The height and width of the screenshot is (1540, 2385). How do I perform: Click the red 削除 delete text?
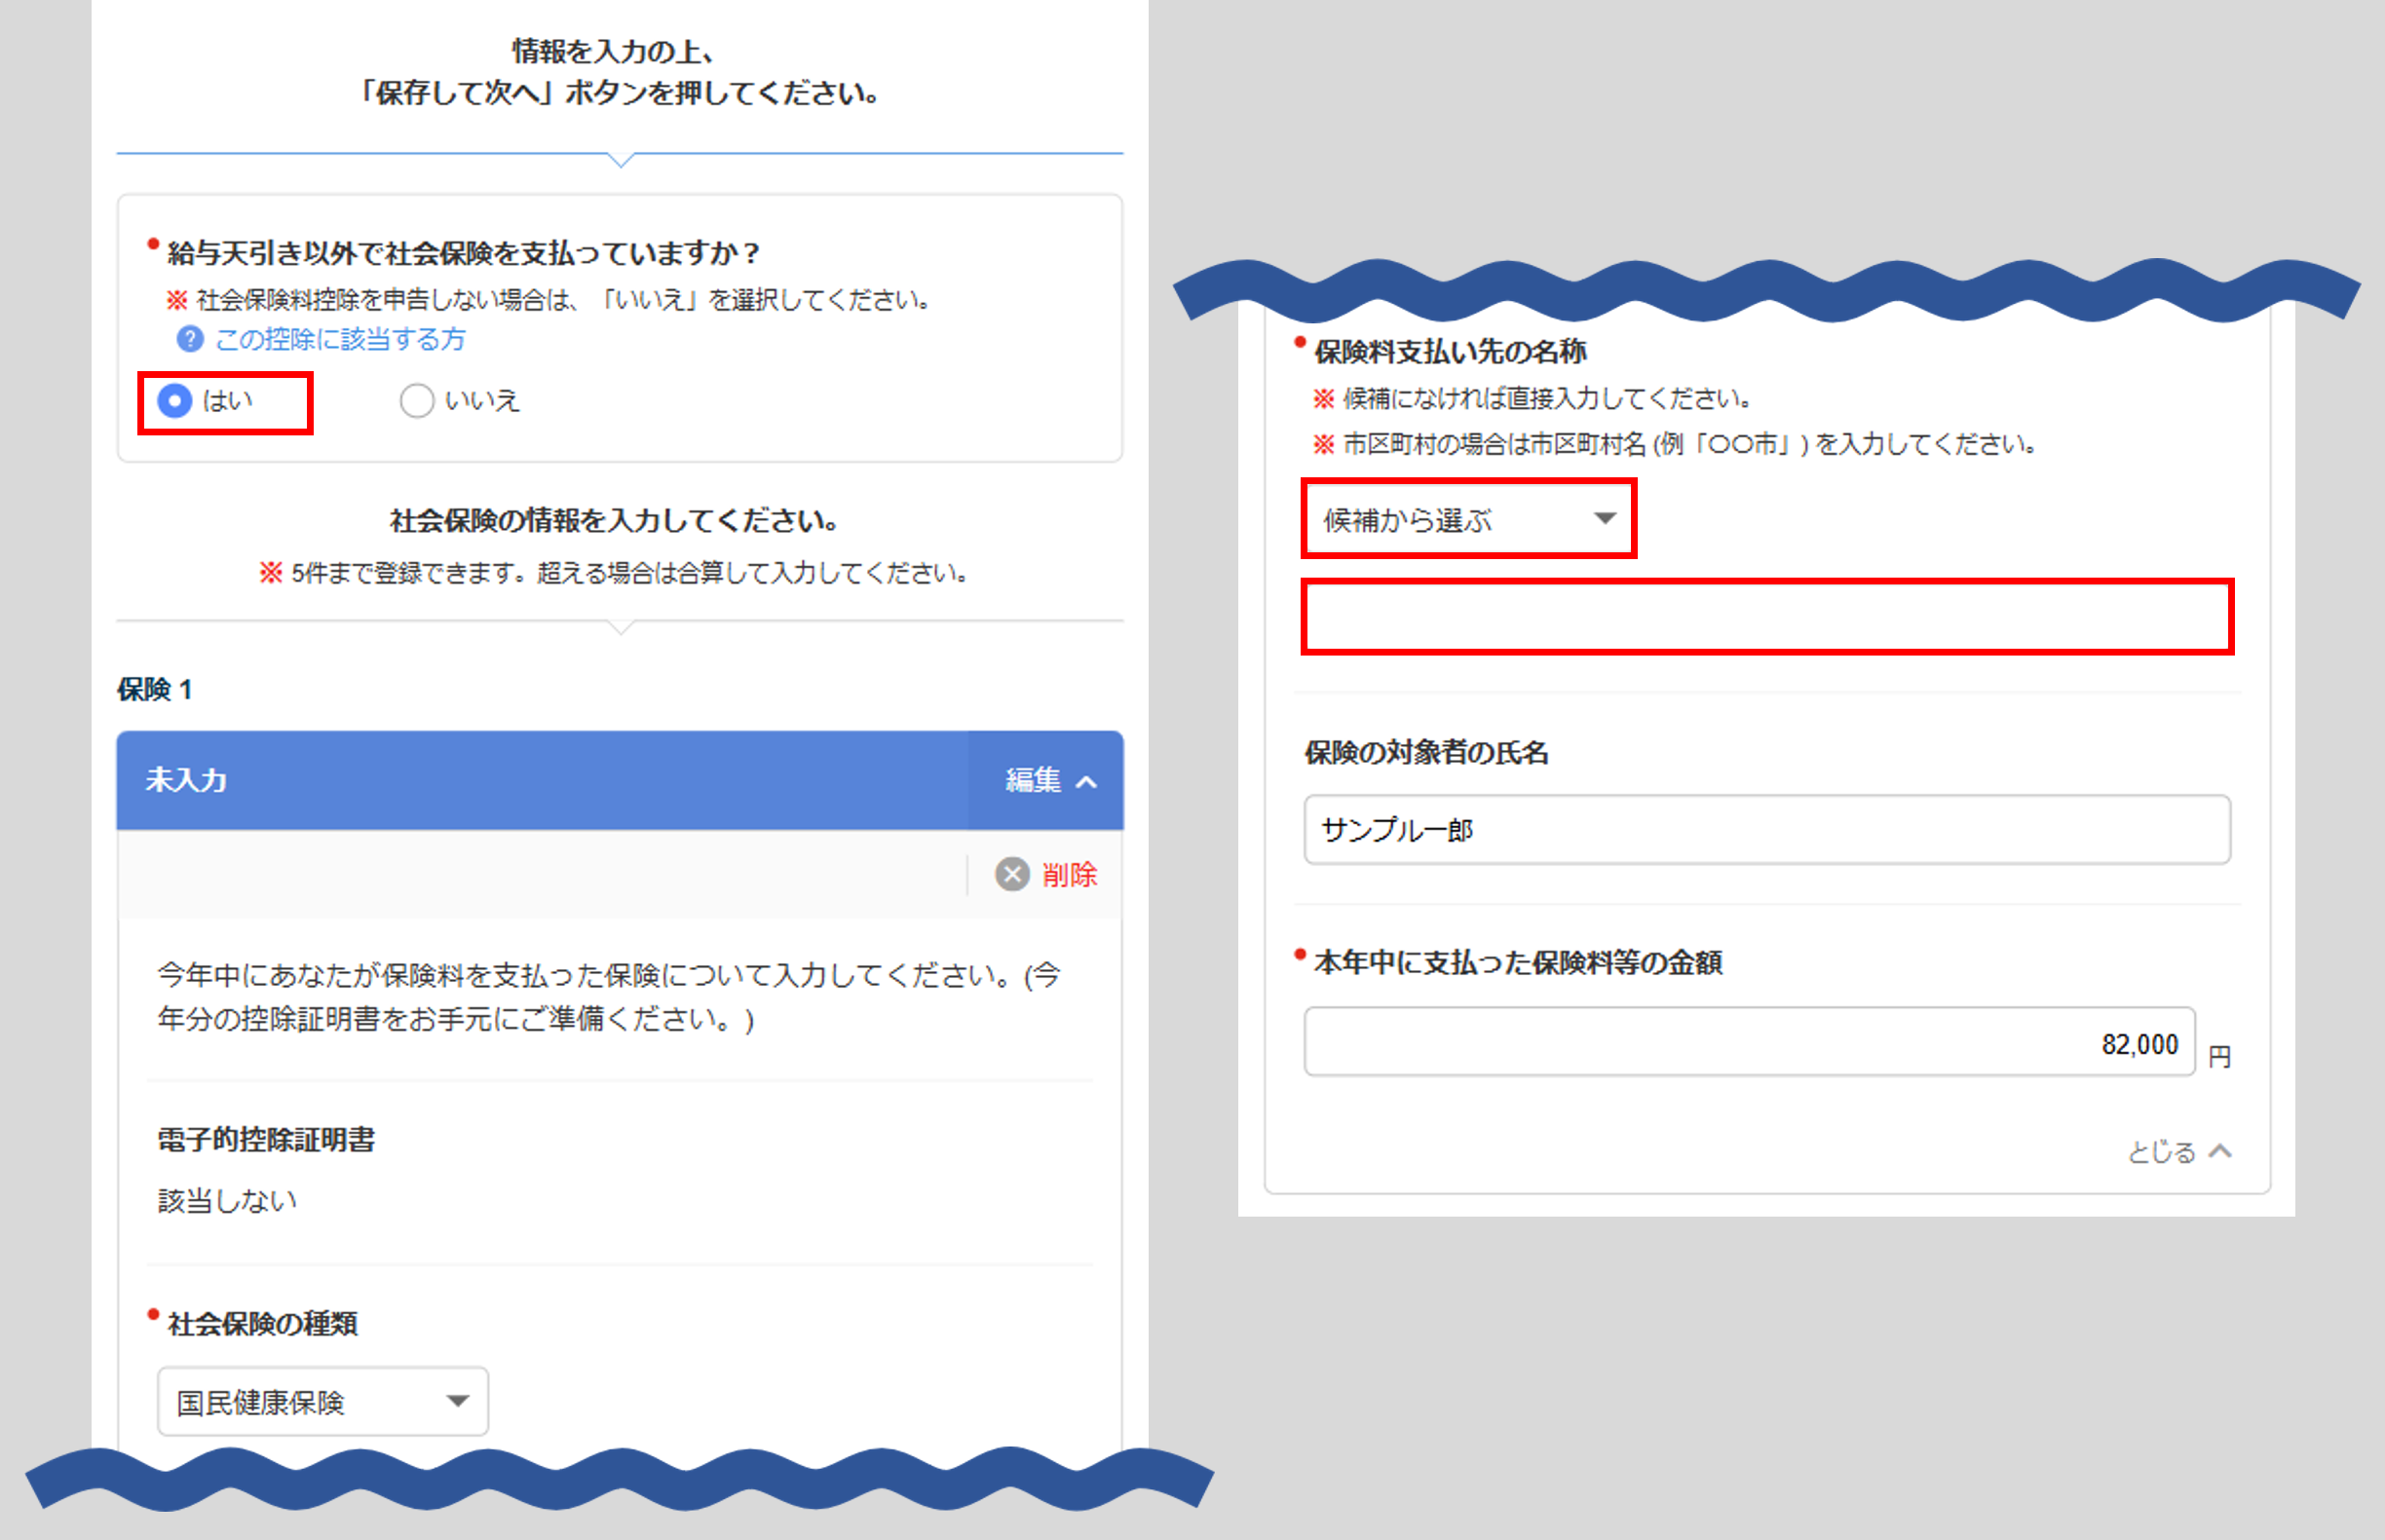click(x=1069, y=875)
